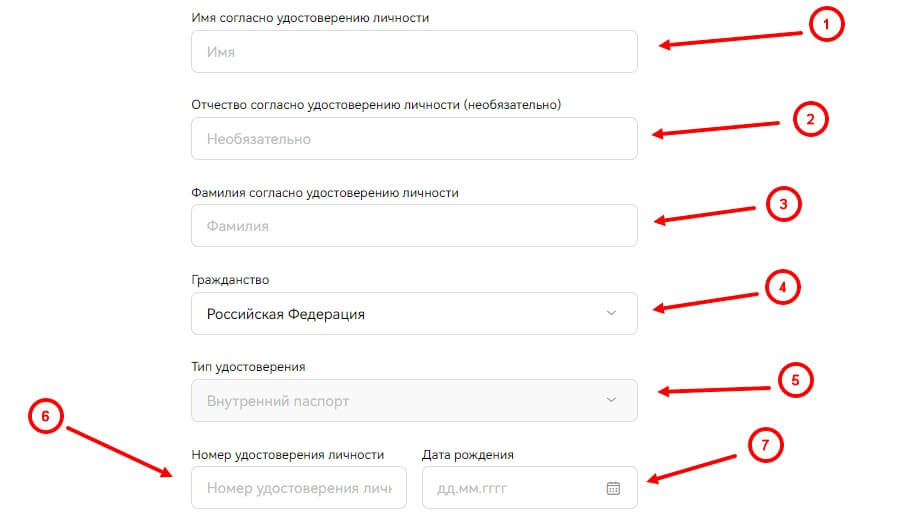Click the label "Фамилия согласно удостоверению личности"
The height and width of the screenshot is (528, 912).
325,193
